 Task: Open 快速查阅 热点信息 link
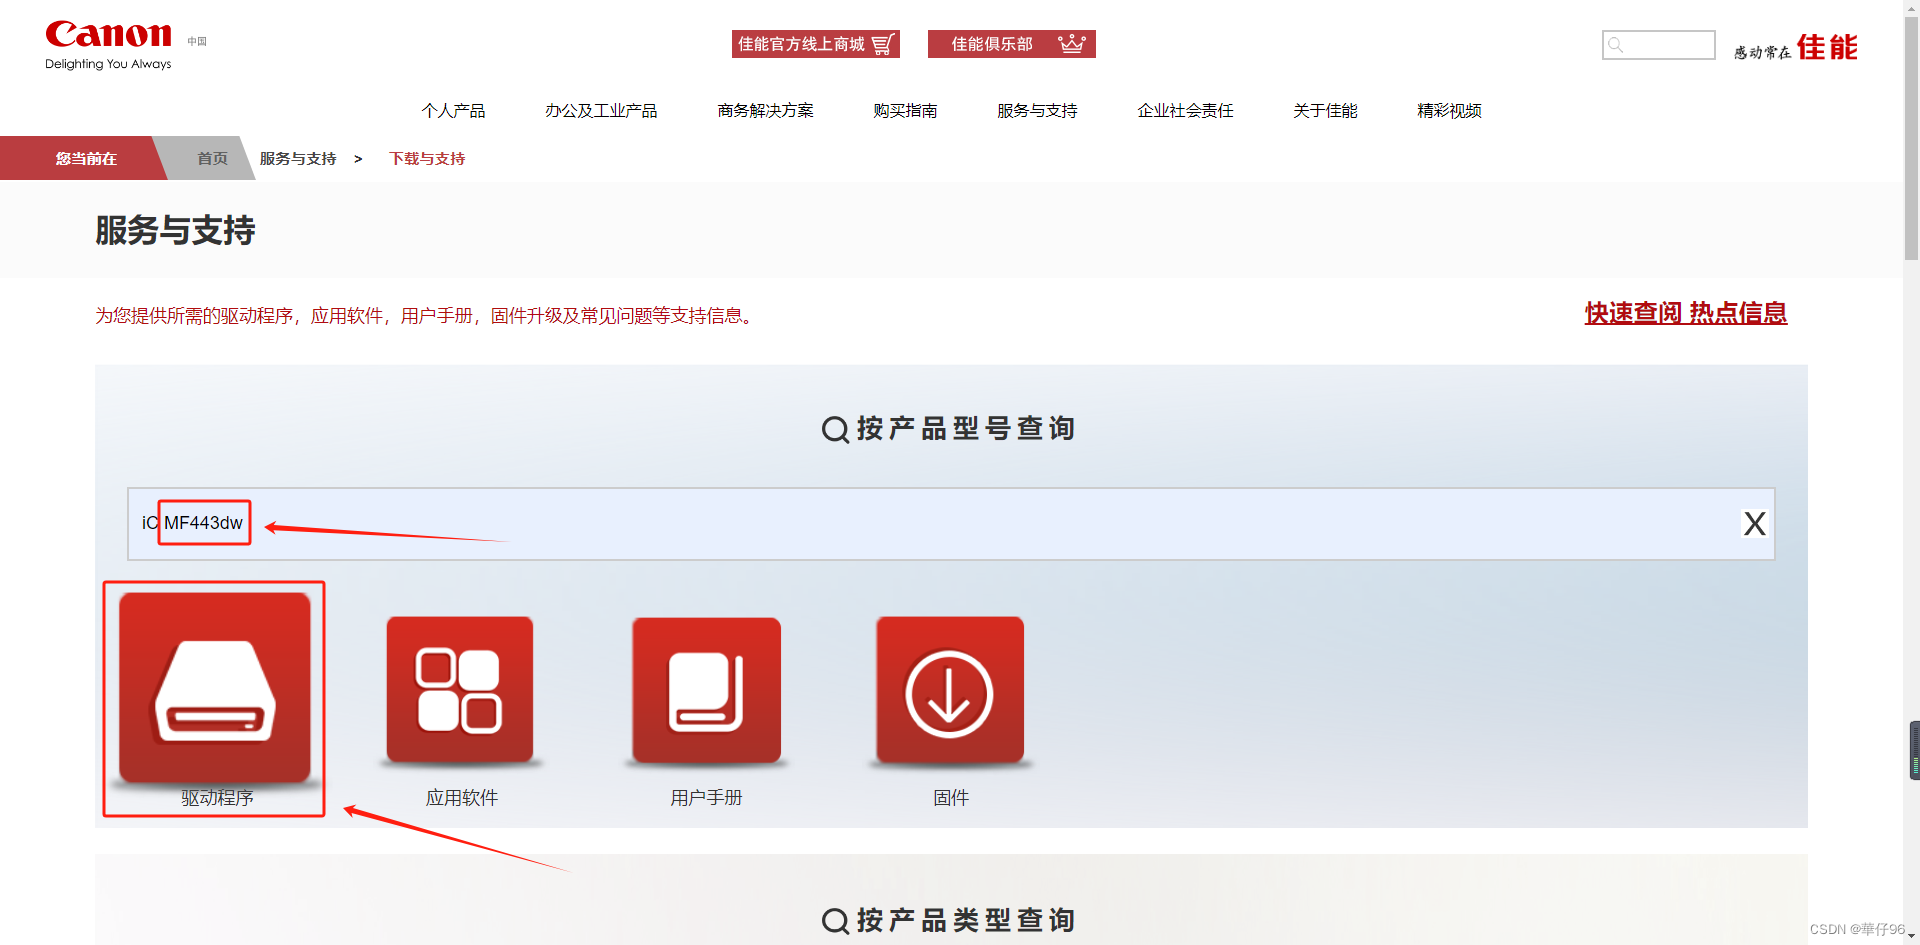1686,313
